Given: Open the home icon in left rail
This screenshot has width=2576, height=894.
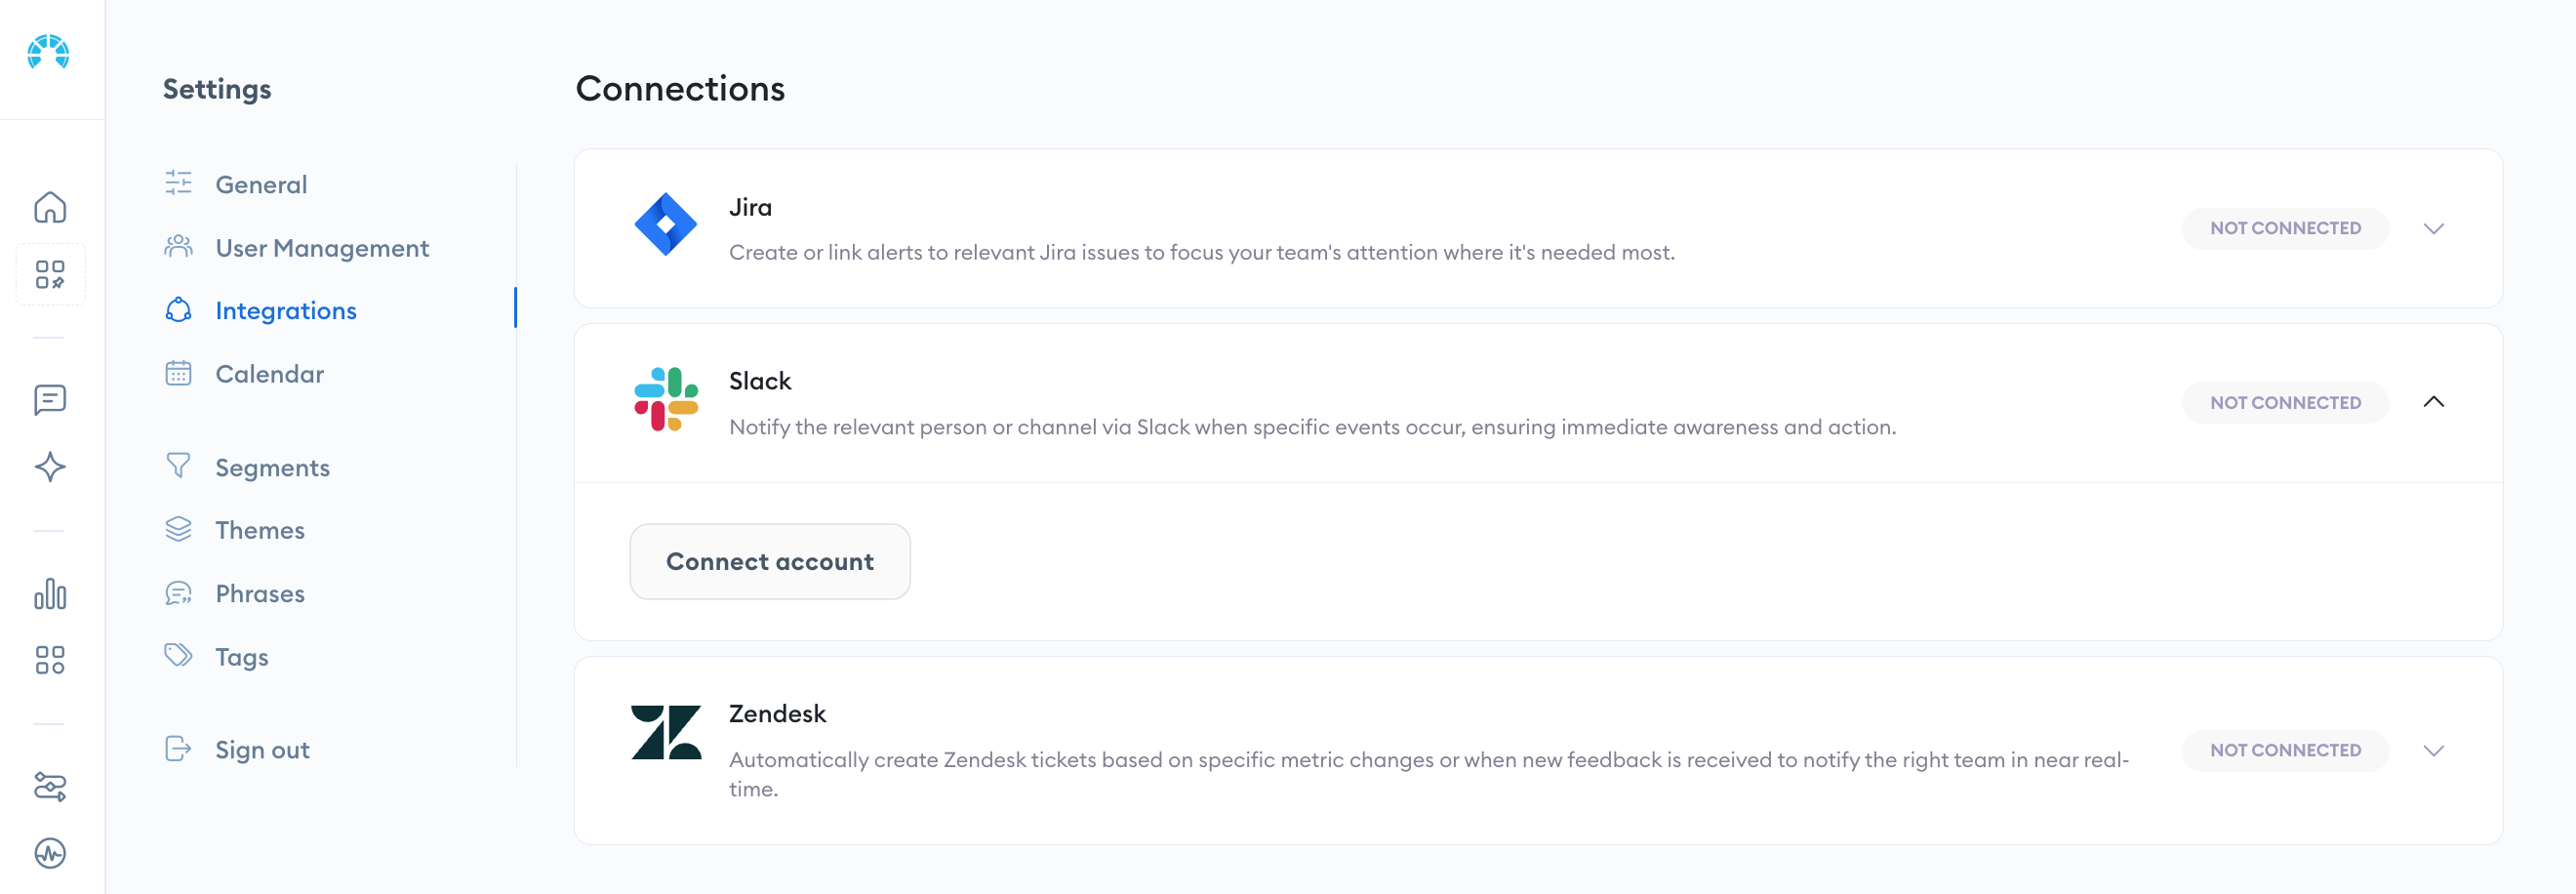Looking at the screenshot, I should (50, 207).
